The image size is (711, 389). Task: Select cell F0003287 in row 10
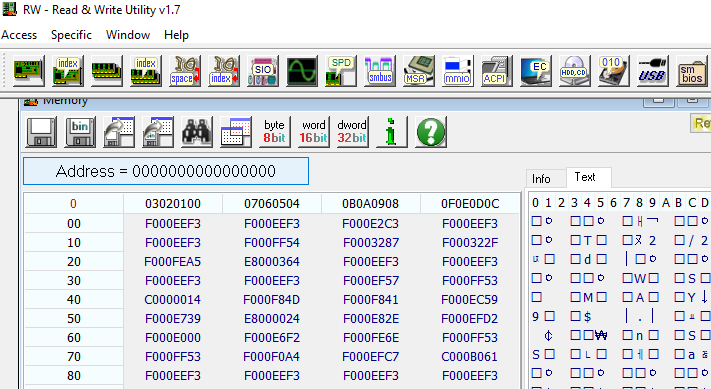coord(370,243)
